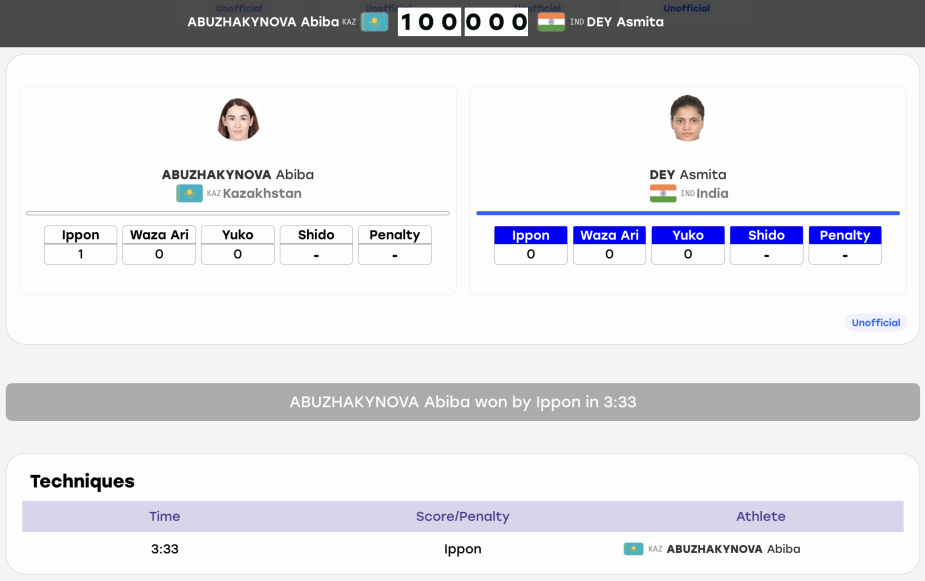Click ABUZHAKYNOVA Abiba in Techniques table
The width and height of the screenshot is (925, 581).
pyautogui.click(x=733, y=549)
